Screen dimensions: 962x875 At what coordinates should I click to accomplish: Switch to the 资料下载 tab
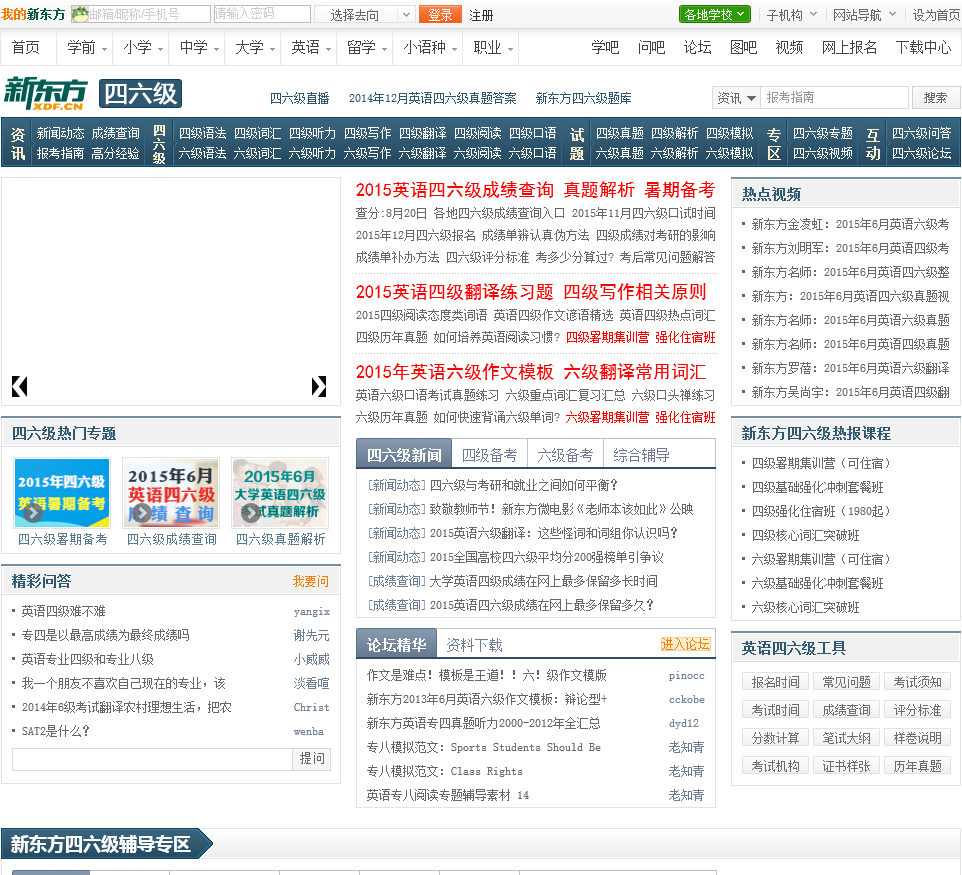click(474, 645)
